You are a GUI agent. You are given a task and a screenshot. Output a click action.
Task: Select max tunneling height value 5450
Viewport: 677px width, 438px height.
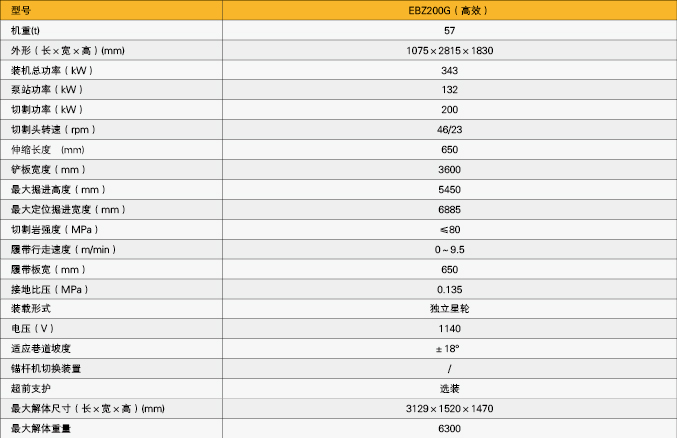click(449, 190)
